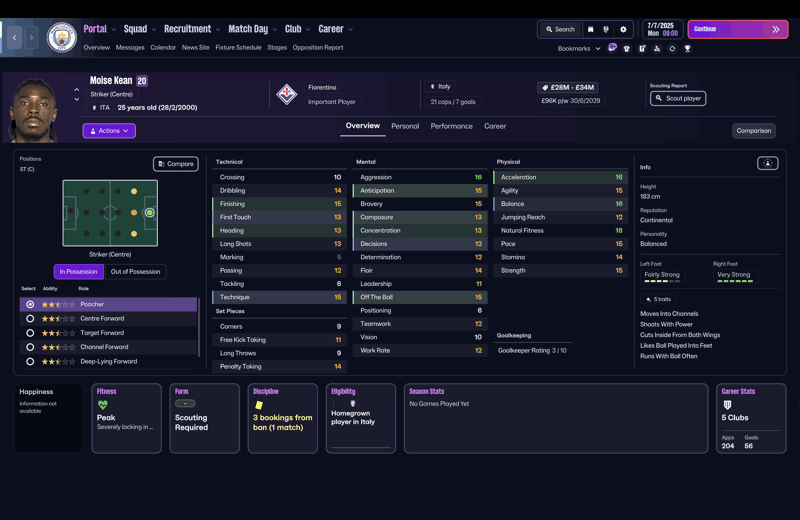This screenshot has width=800, height=520.
Task: Open the circular arrows bookmark icon
Action: click(672, 48)
